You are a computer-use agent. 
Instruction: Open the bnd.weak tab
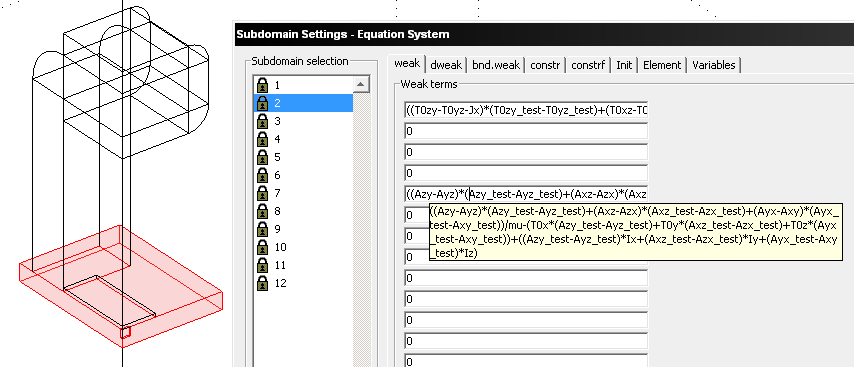pos(496,65)
